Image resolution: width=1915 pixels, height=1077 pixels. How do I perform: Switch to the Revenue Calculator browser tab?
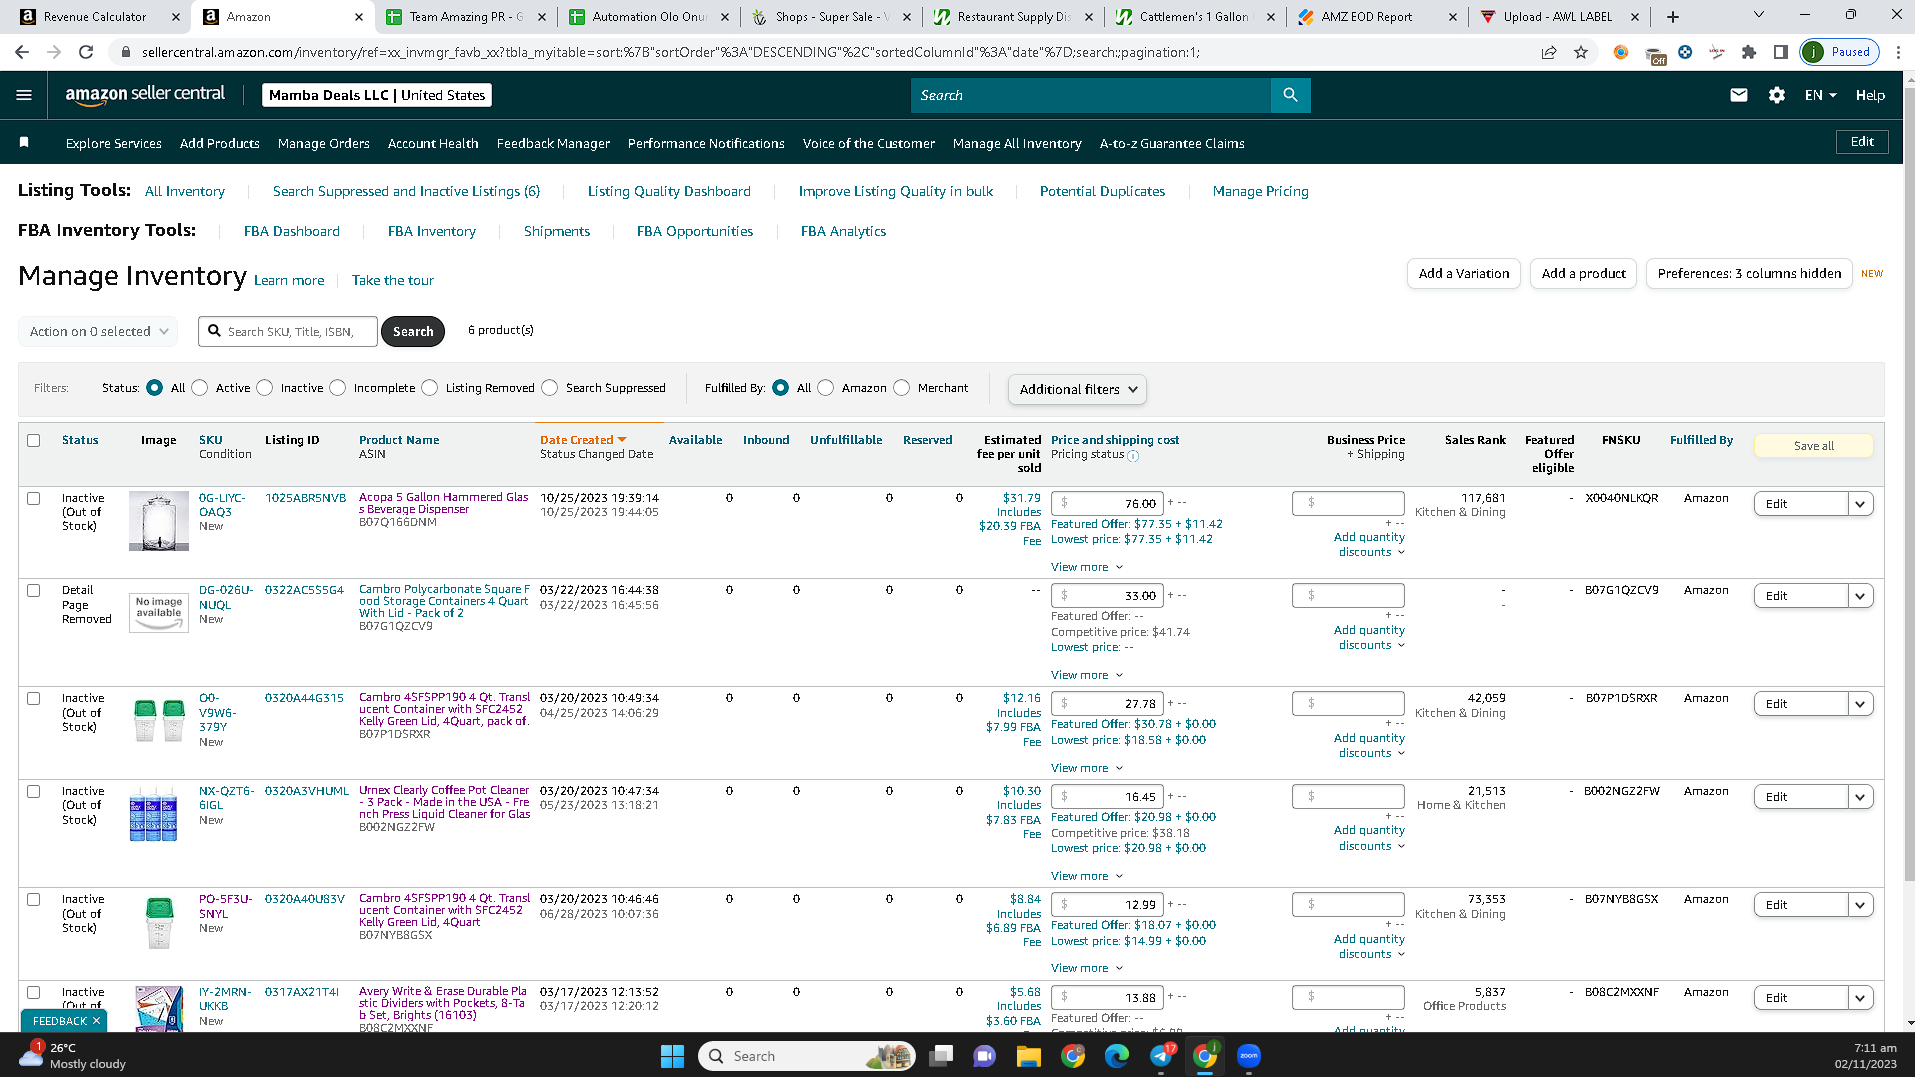click(x=95, y=17)
